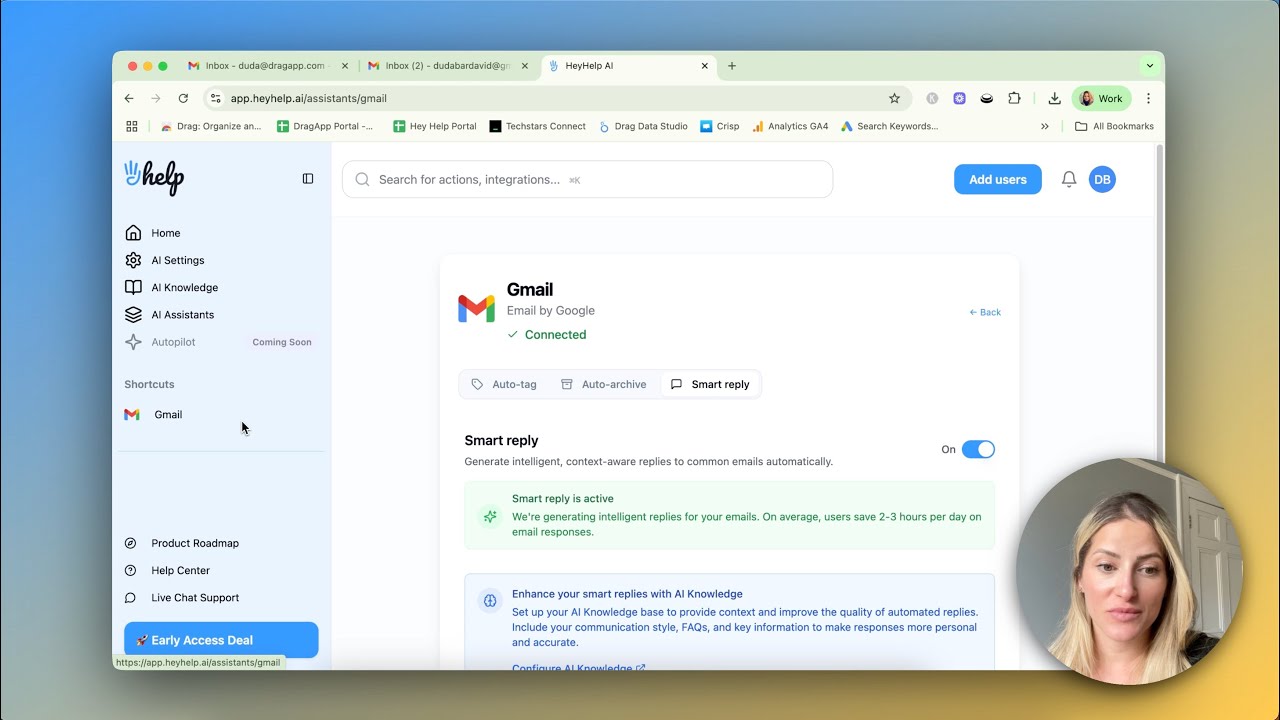
Task: Open the browser extensions puzzle icon
Action: tap(1014, 98)
